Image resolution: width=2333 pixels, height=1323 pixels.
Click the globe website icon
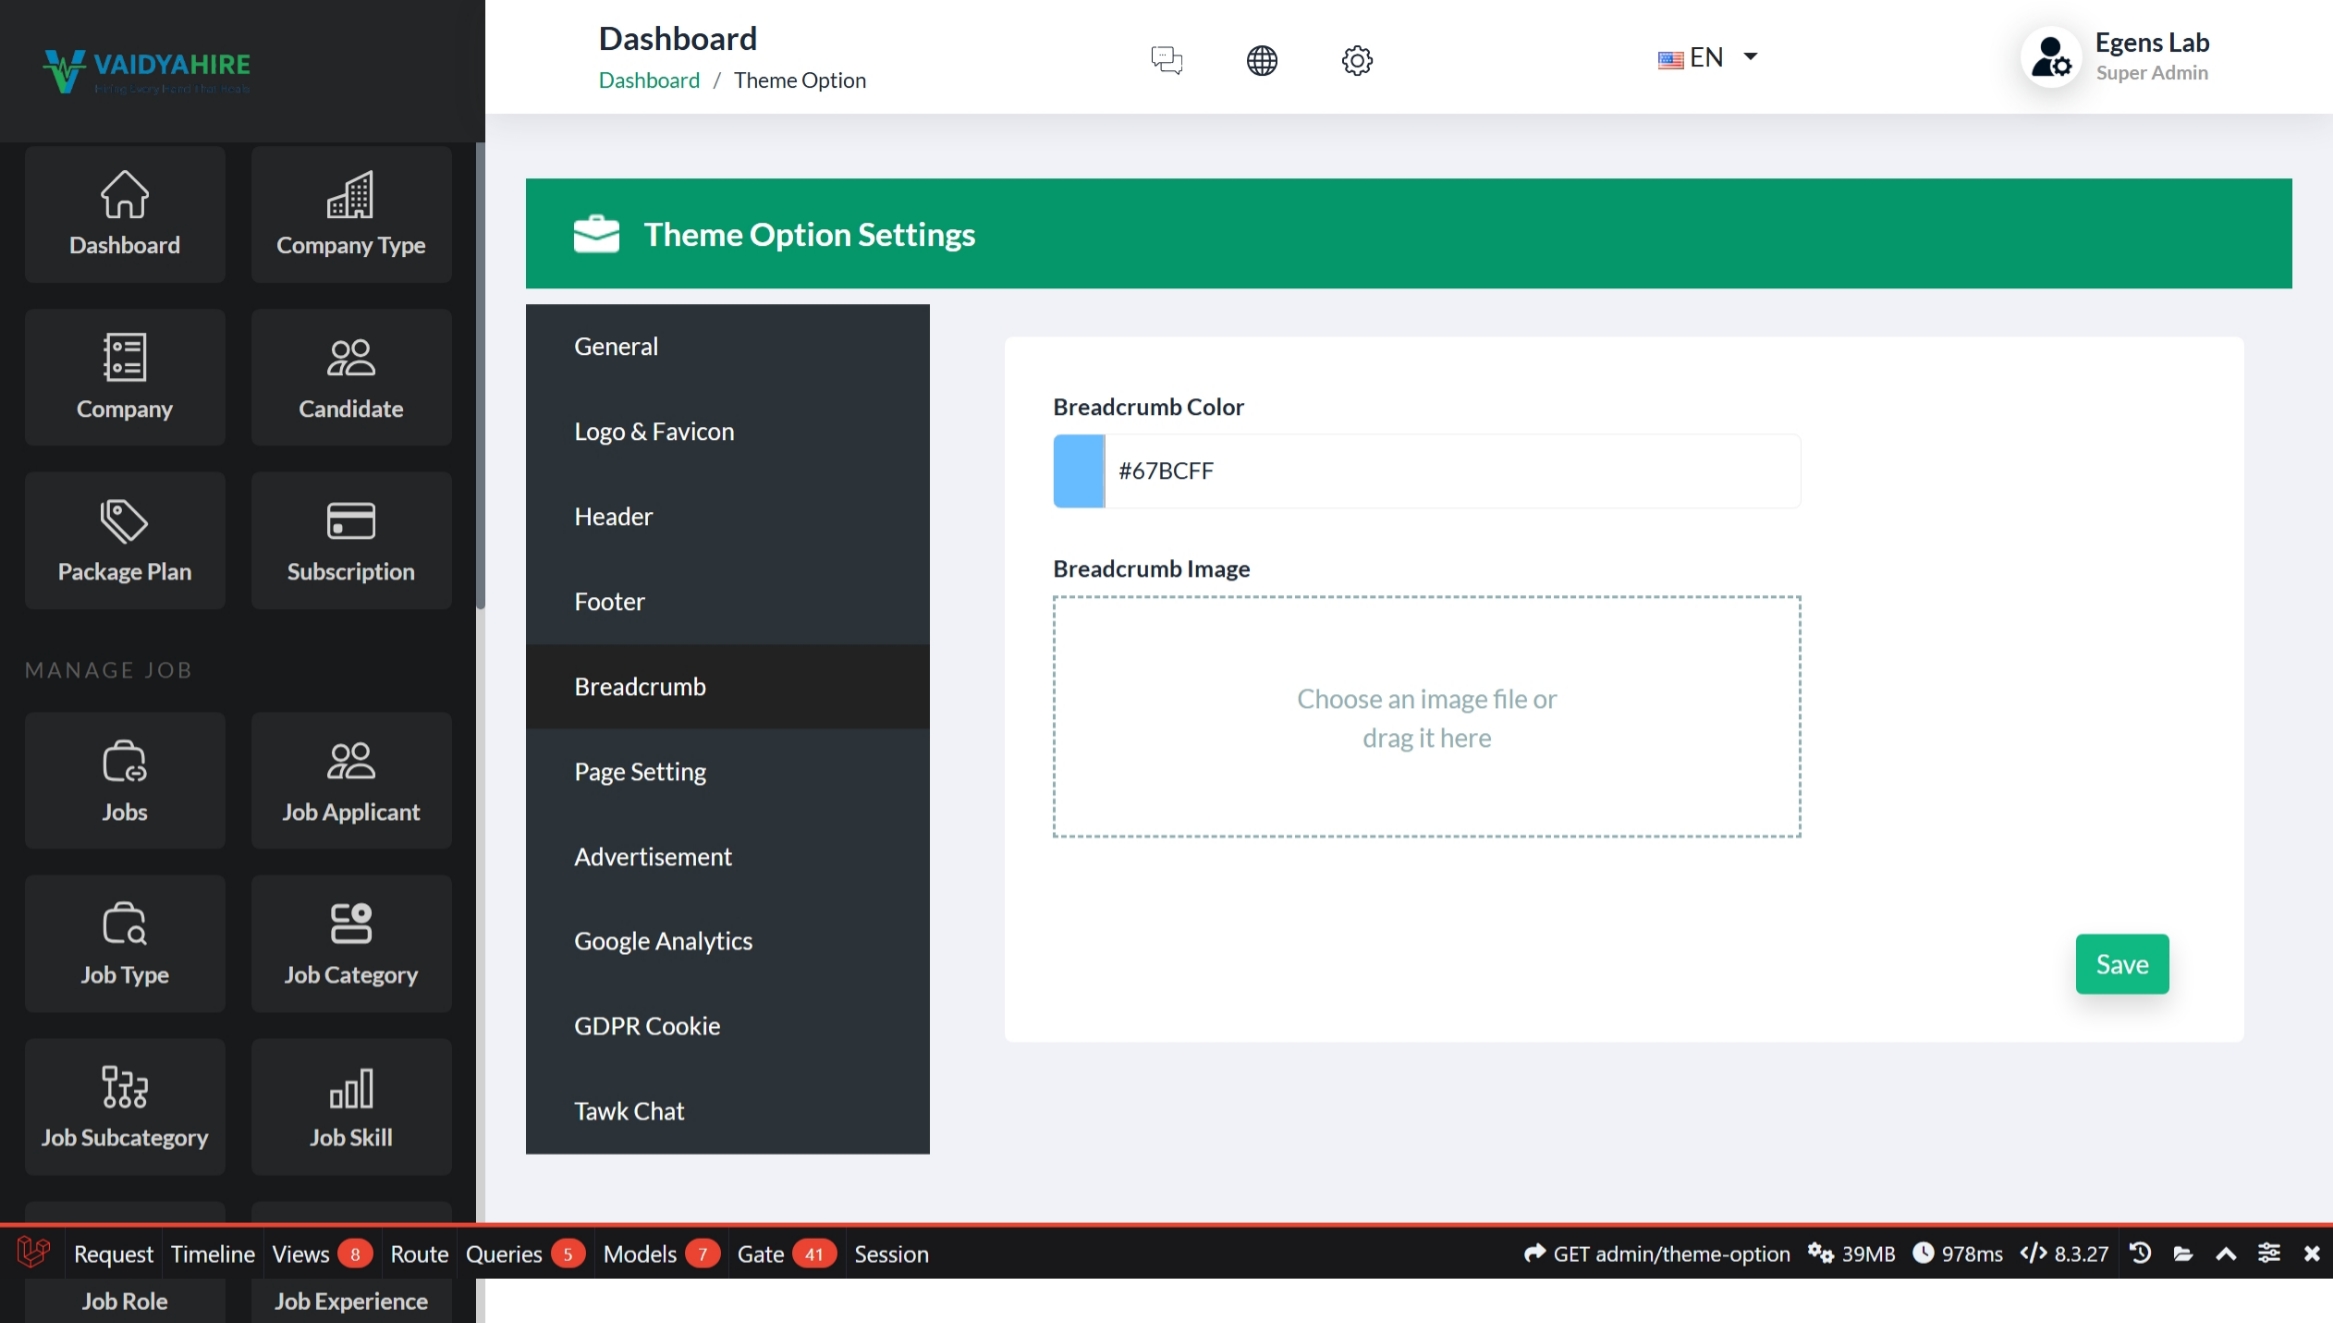coord(1262,60)
